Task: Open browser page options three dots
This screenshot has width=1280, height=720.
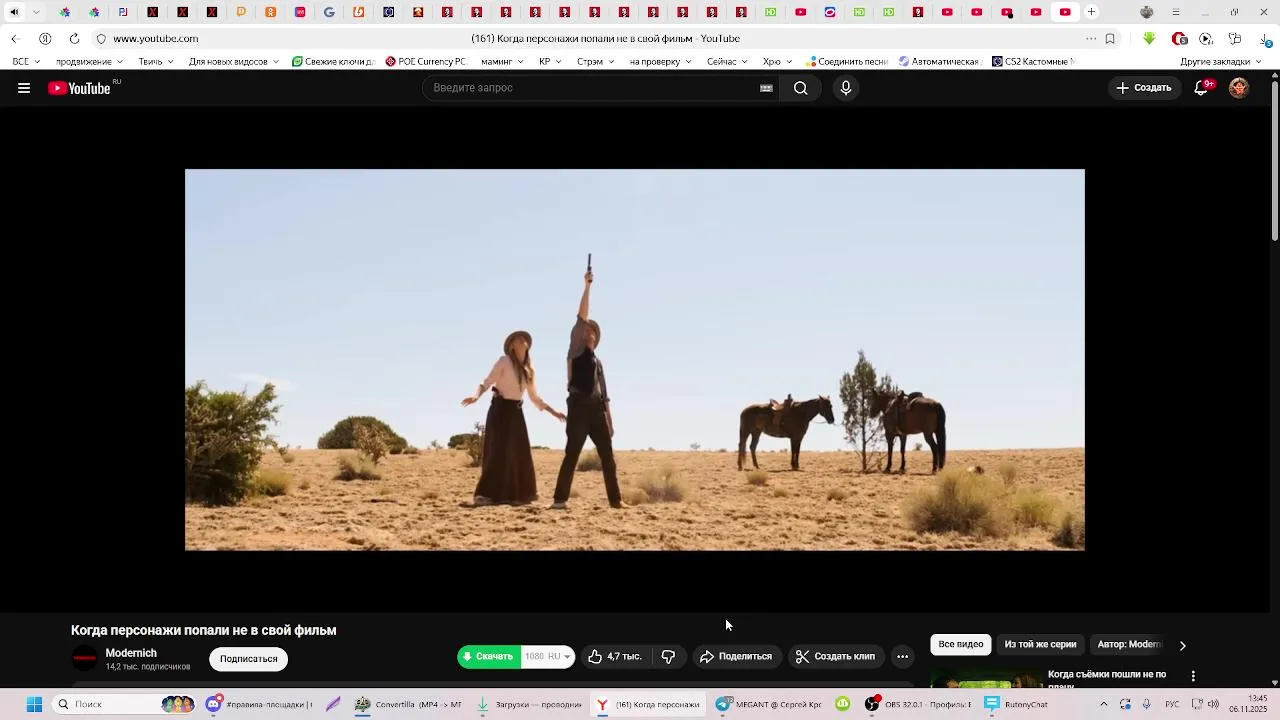Action: pos(1091,39)
